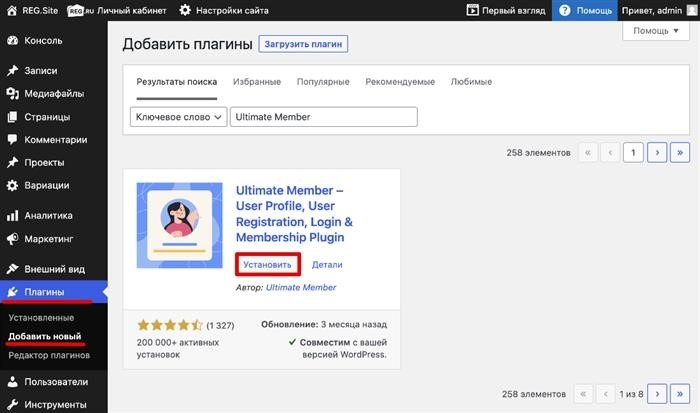The height and width of the screenshot is (413, 700).
Task: Click the plugin star rating
Action: click(x=170, y=325)
